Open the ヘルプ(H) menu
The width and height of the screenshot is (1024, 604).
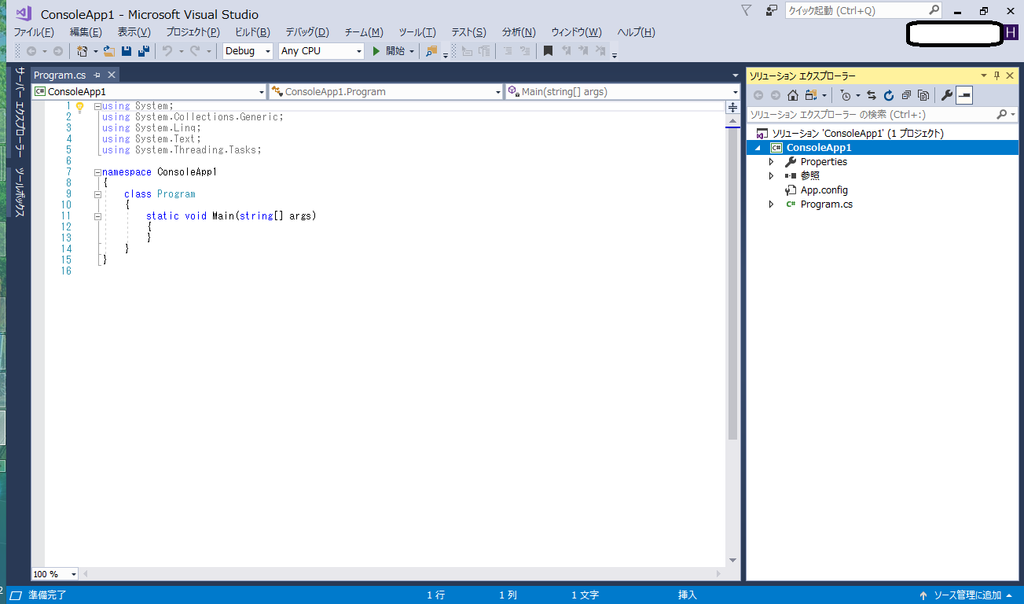coord(636,32)
